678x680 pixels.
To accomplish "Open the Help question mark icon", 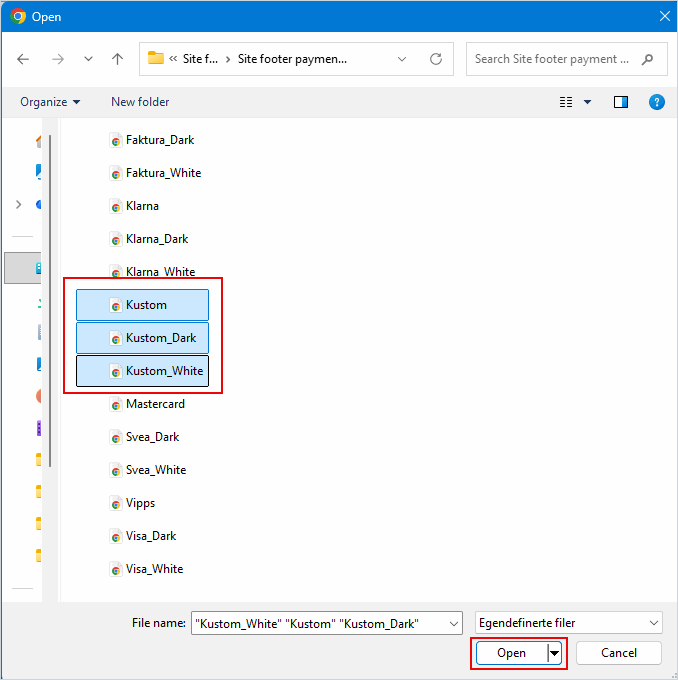I will pos(657,102).
